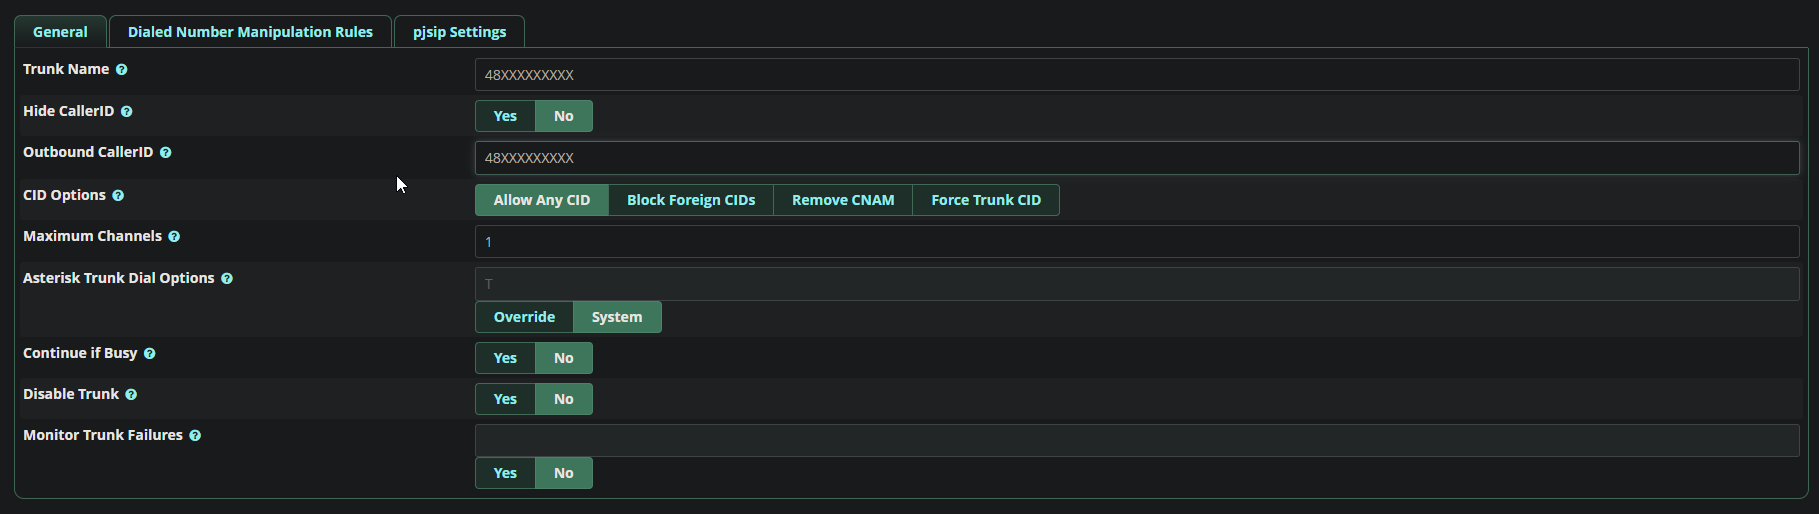Image resolution: width=1819 pixels, height=514 pixels.
Task: Open the pjsip Settings tab
Action: (459, 32)
